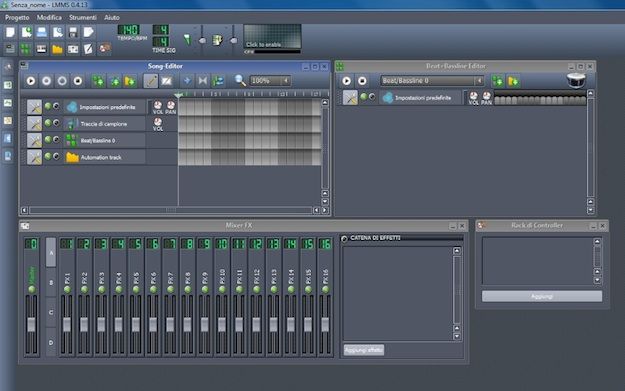The image size is (625, 391).
Task: Show FX Mixer from main toolbar
Action: coord(73,49)
